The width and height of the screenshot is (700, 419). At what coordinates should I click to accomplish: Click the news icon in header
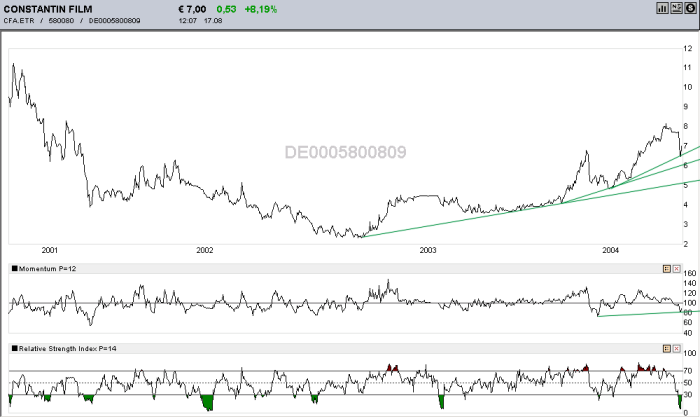pos(676,8)
